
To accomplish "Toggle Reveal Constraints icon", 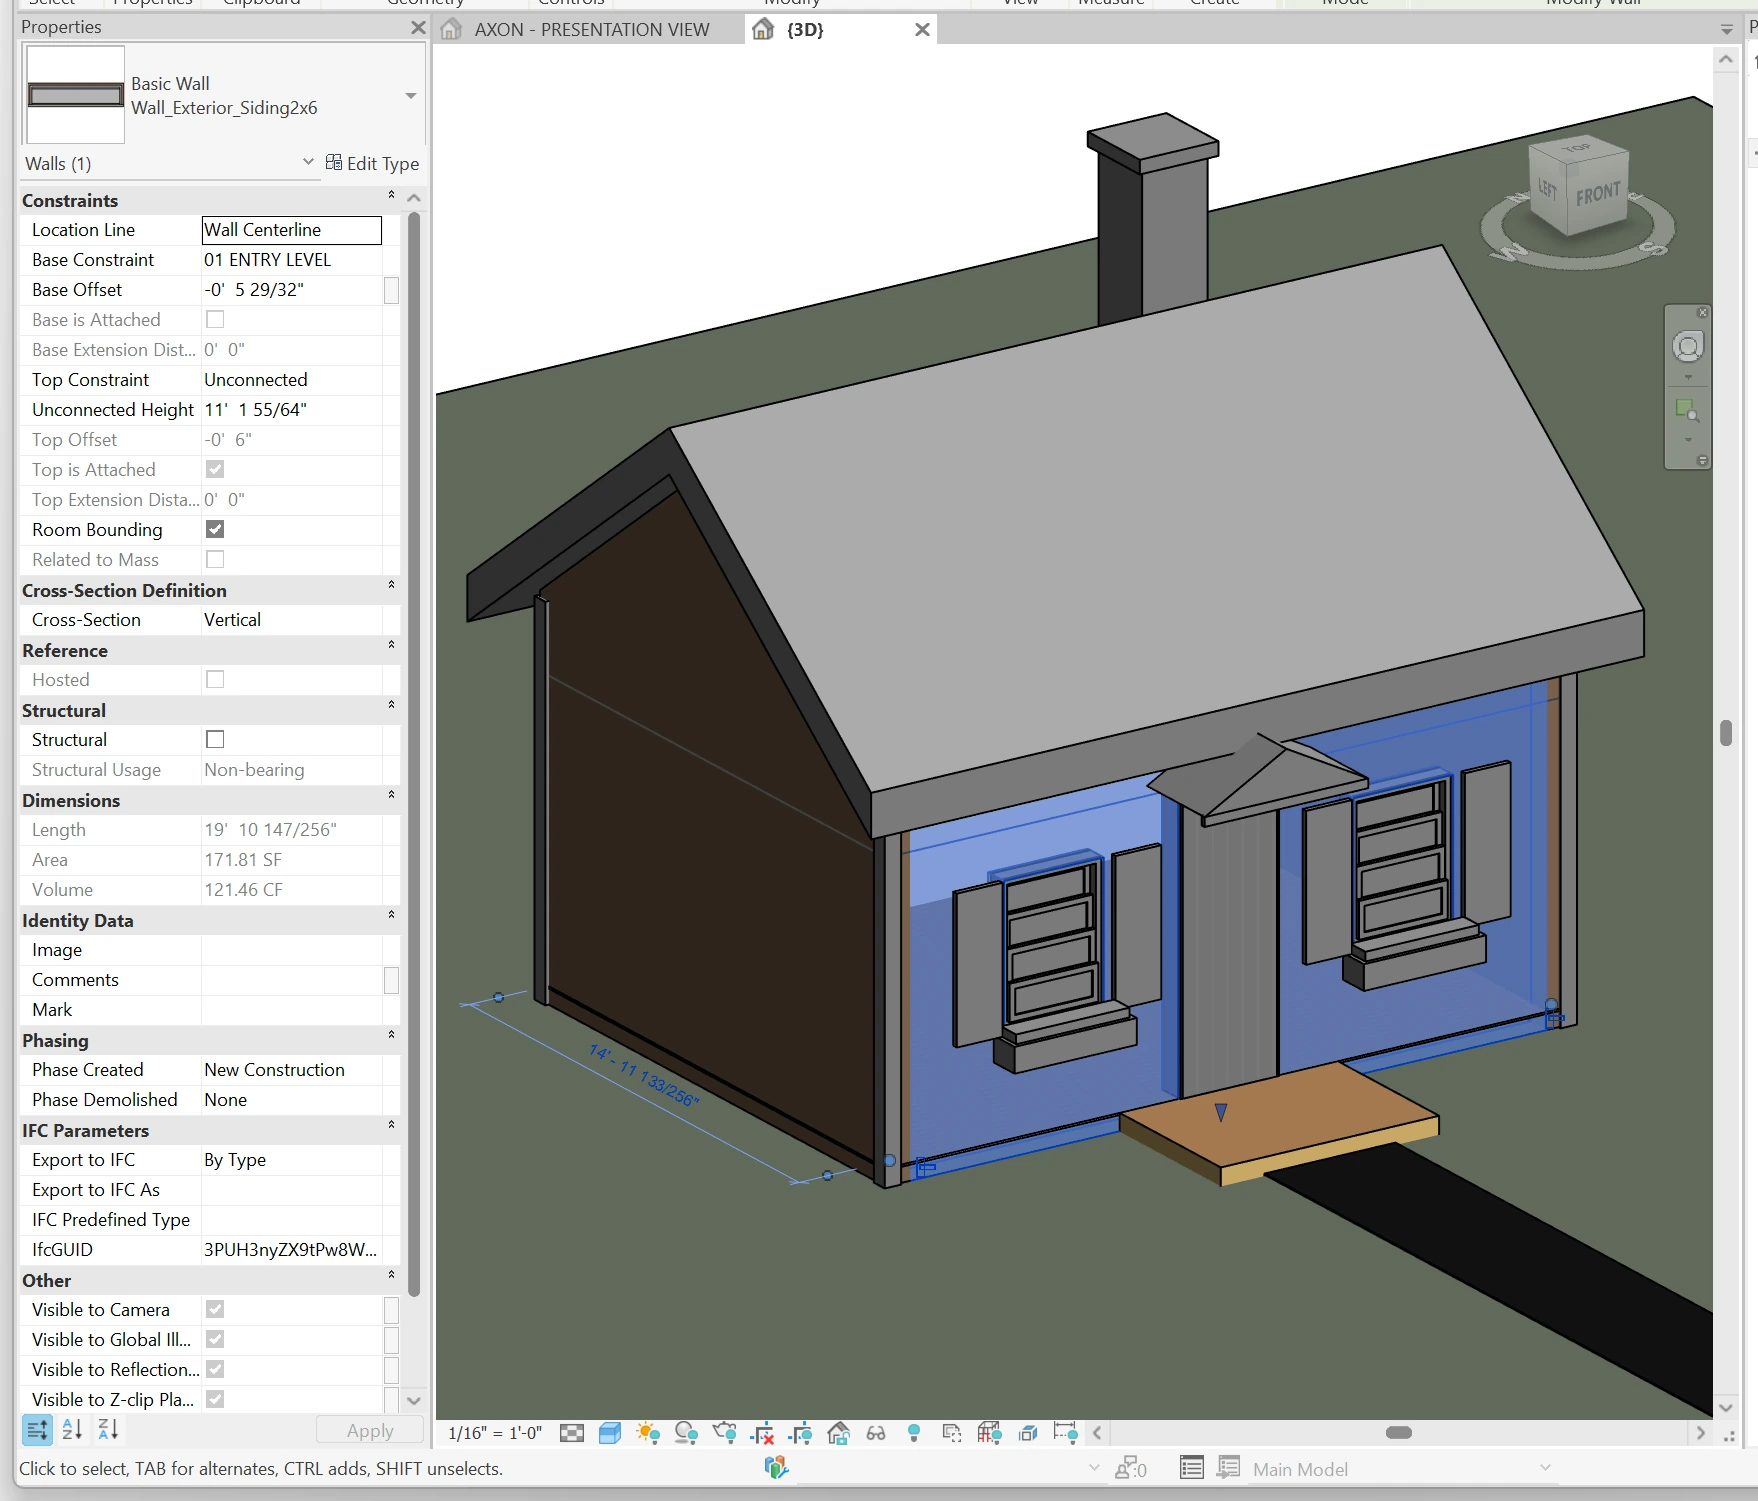I will click(x=1066, y=1433).
